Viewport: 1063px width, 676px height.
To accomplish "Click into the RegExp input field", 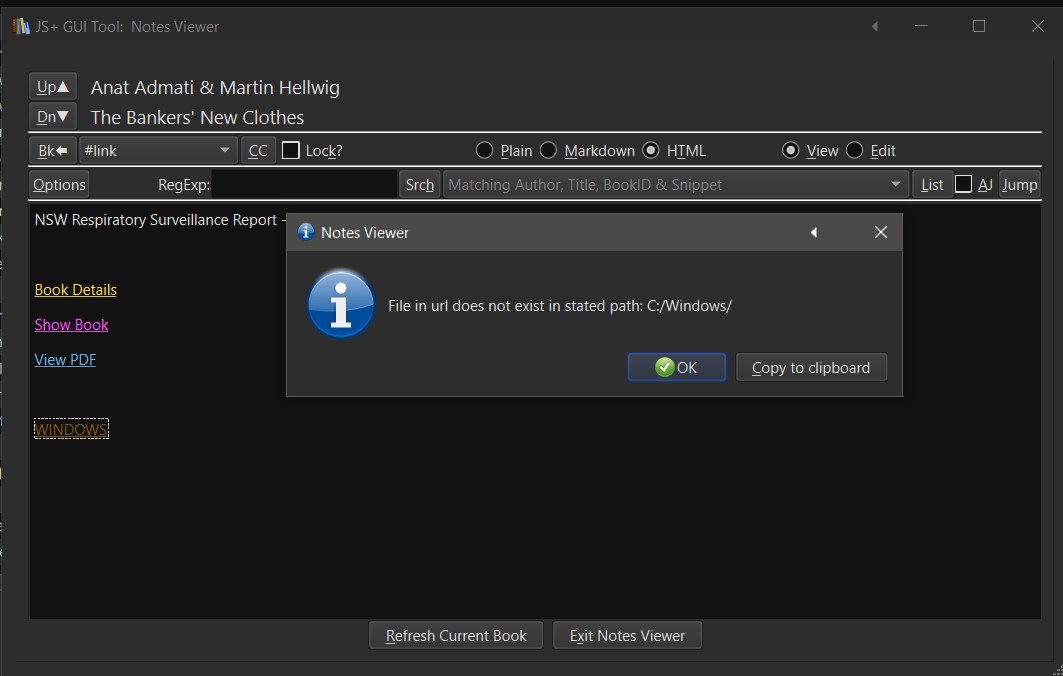I will click(304, 184).
